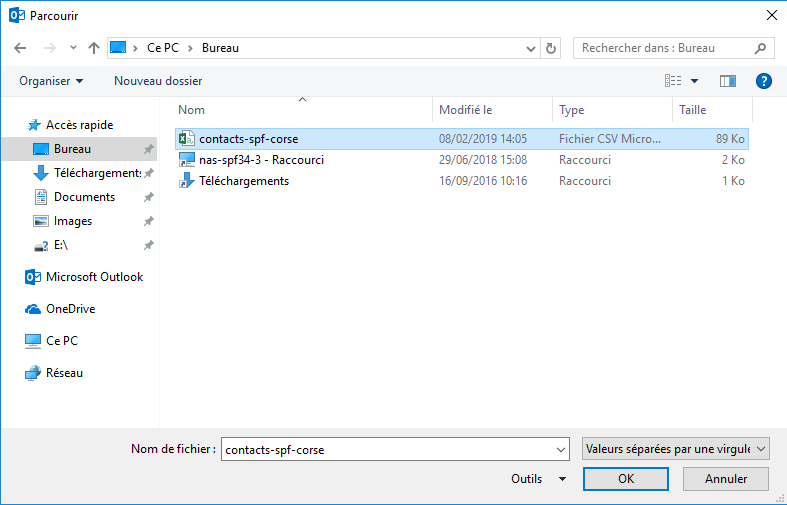787x505 pixels.
Task: Expand the view options dropdown arrow
Action: click(x=695, y=81)
